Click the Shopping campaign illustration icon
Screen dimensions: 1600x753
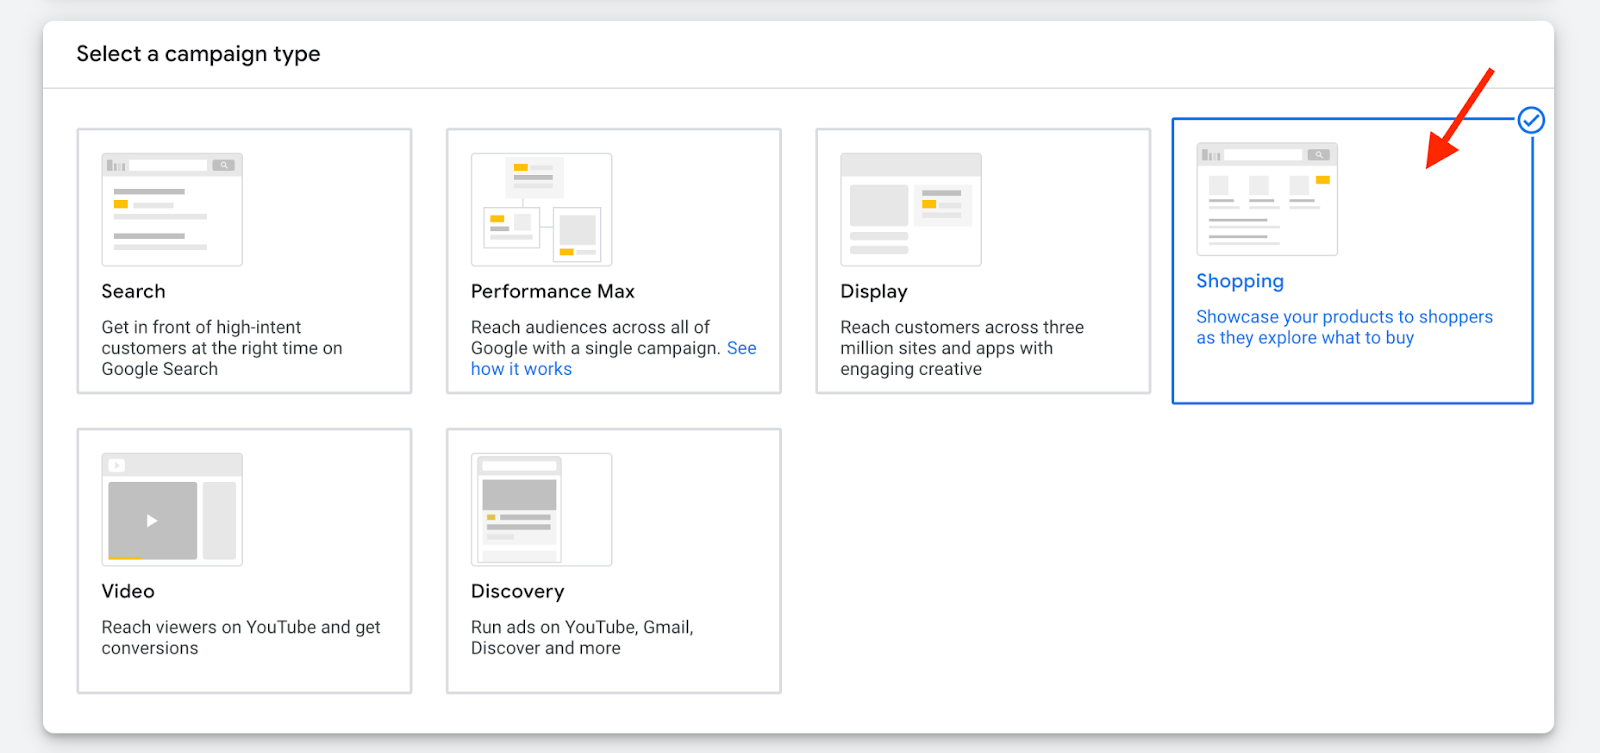pos(1267,199)
